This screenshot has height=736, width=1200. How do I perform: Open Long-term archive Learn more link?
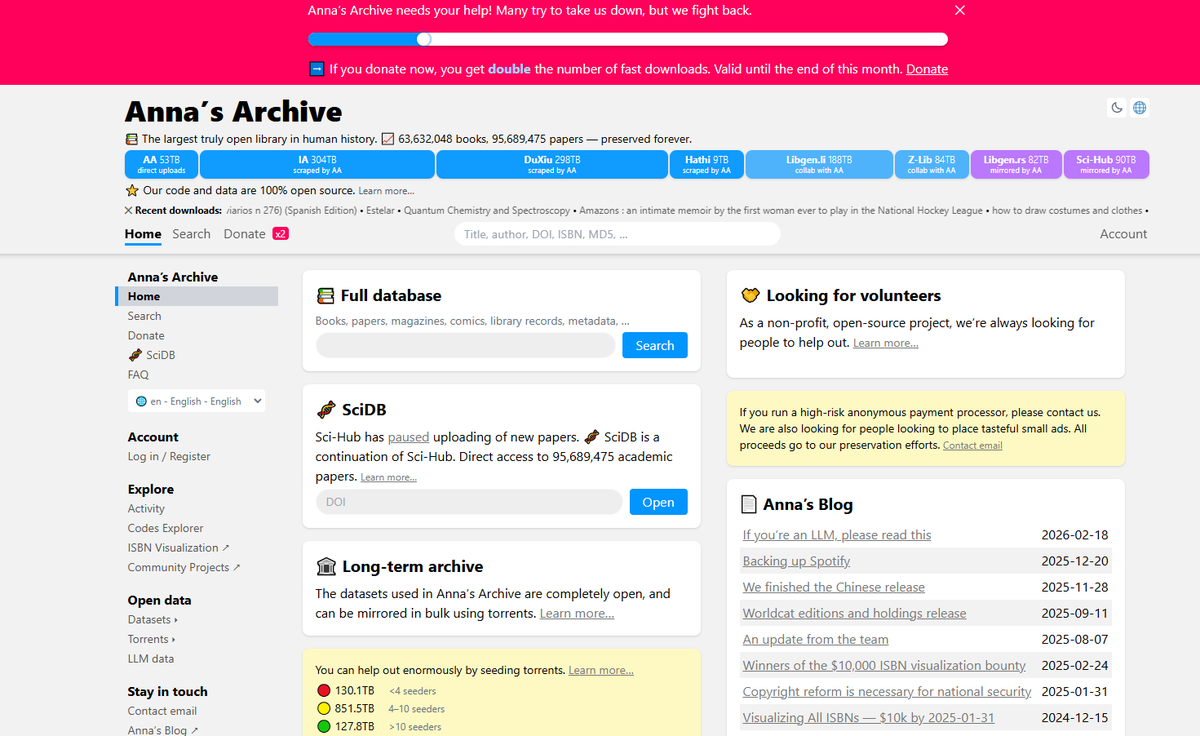coord(577,614)
